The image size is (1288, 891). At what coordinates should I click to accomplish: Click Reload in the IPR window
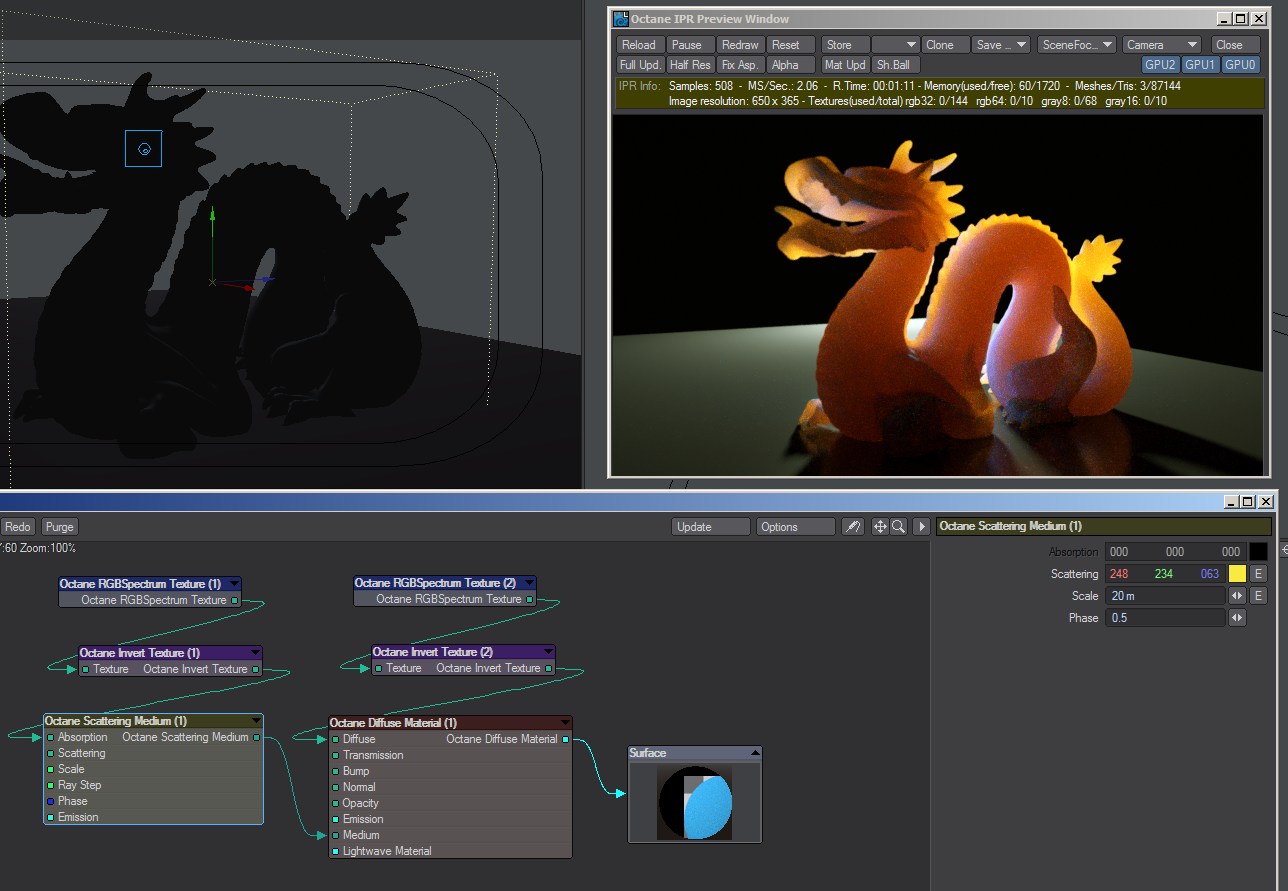tap(640, 45)
